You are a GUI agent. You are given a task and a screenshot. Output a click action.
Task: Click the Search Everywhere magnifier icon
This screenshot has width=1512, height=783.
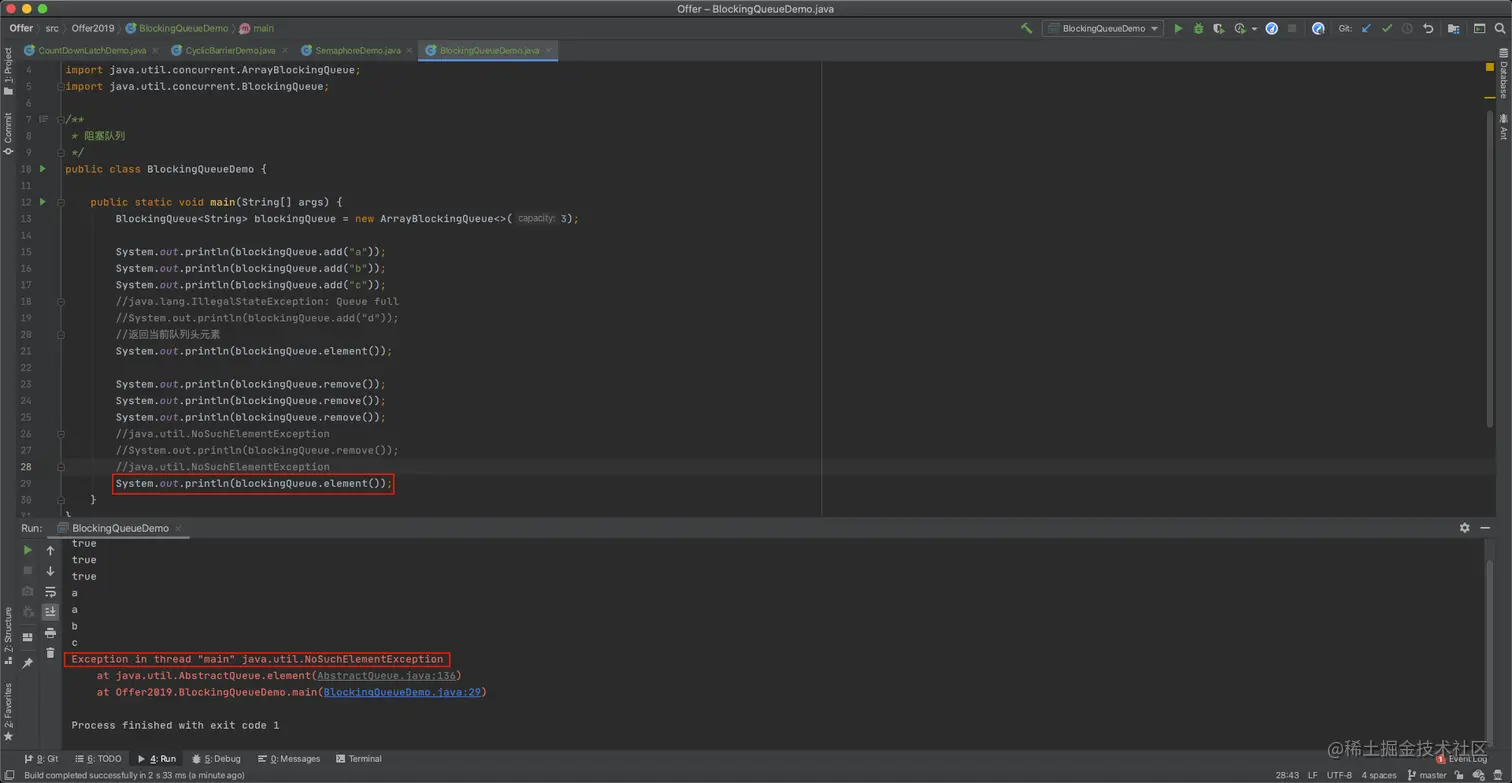point(1499,29)
